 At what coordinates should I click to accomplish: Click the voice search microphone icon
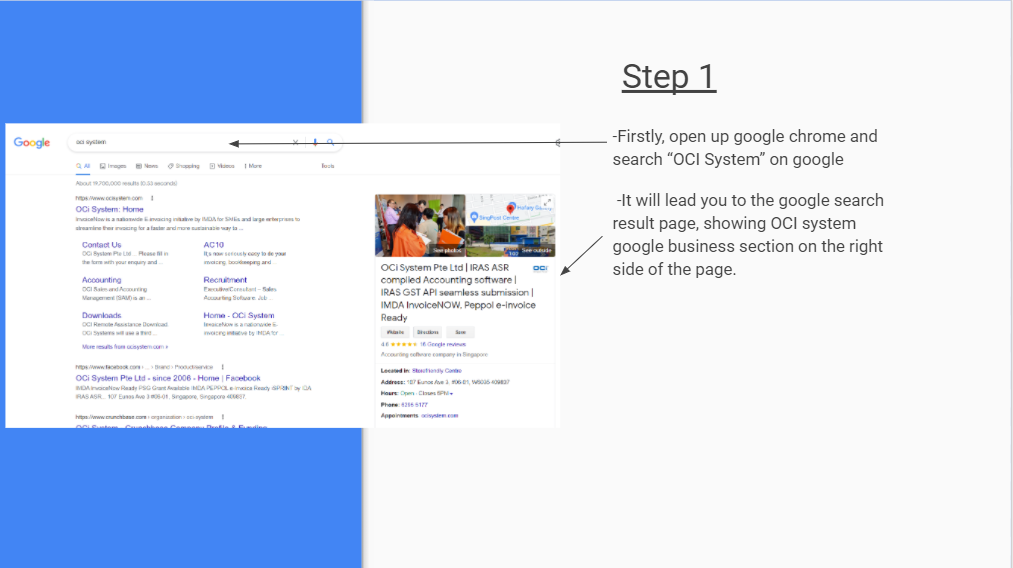[x=315, y=142]
